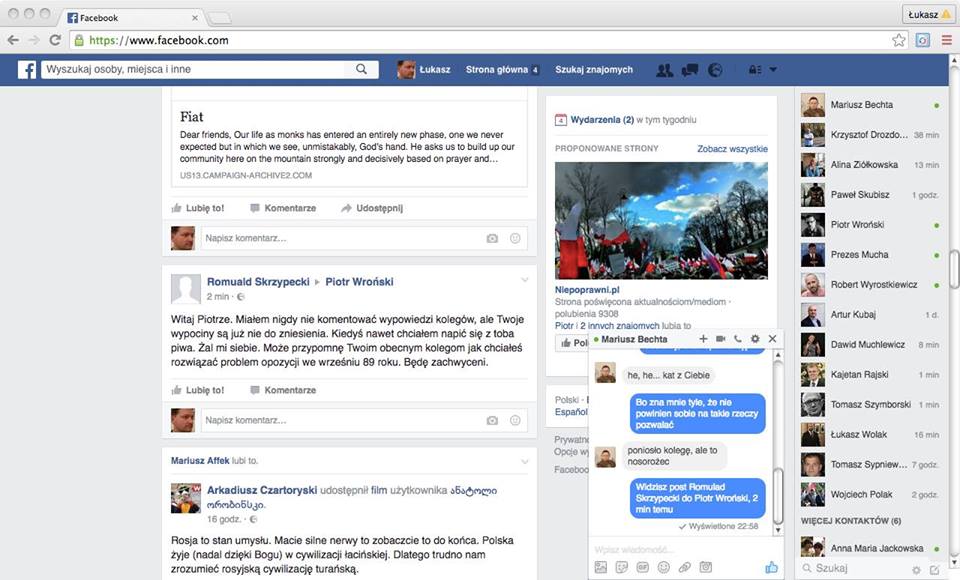This screenshot has height=580, width=960.
Task: Open account dropdown arrow in top bar
Action: 773,70
